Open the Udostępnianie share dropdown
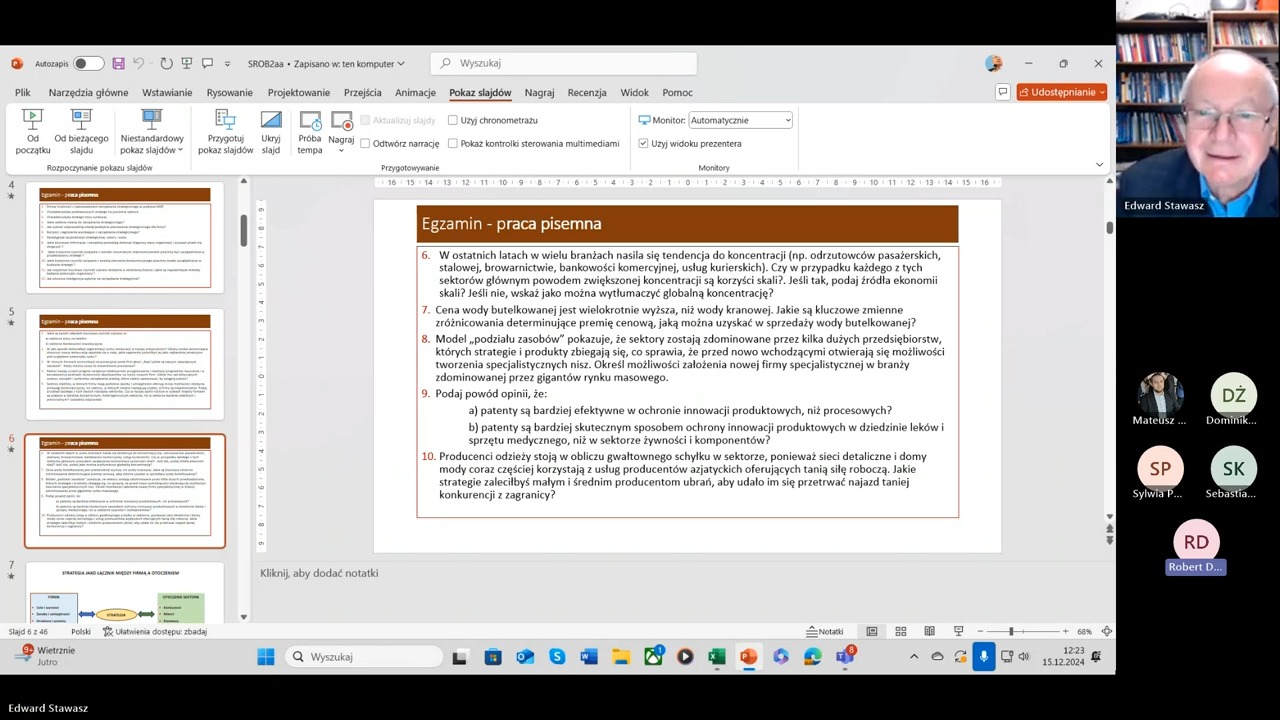 1062,92
